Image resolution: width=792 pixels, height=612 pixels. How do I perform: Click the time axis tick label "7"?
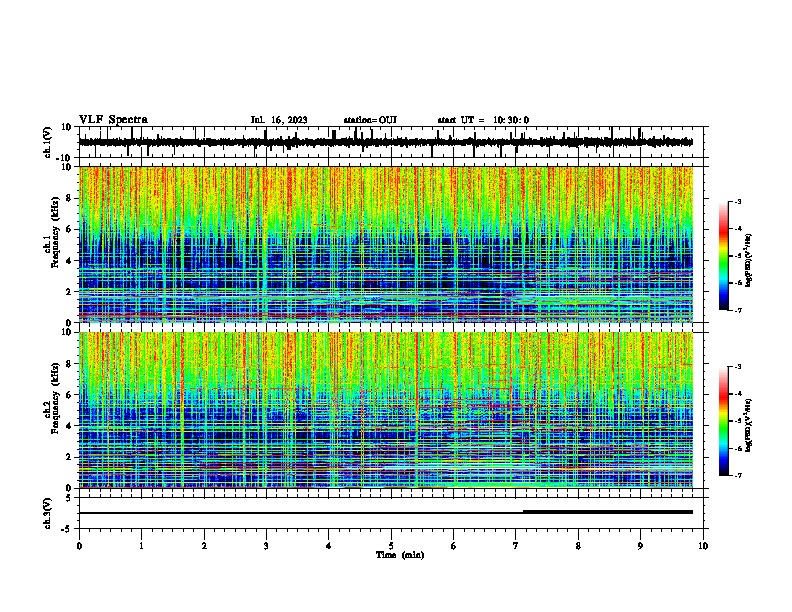click(516, 546)
